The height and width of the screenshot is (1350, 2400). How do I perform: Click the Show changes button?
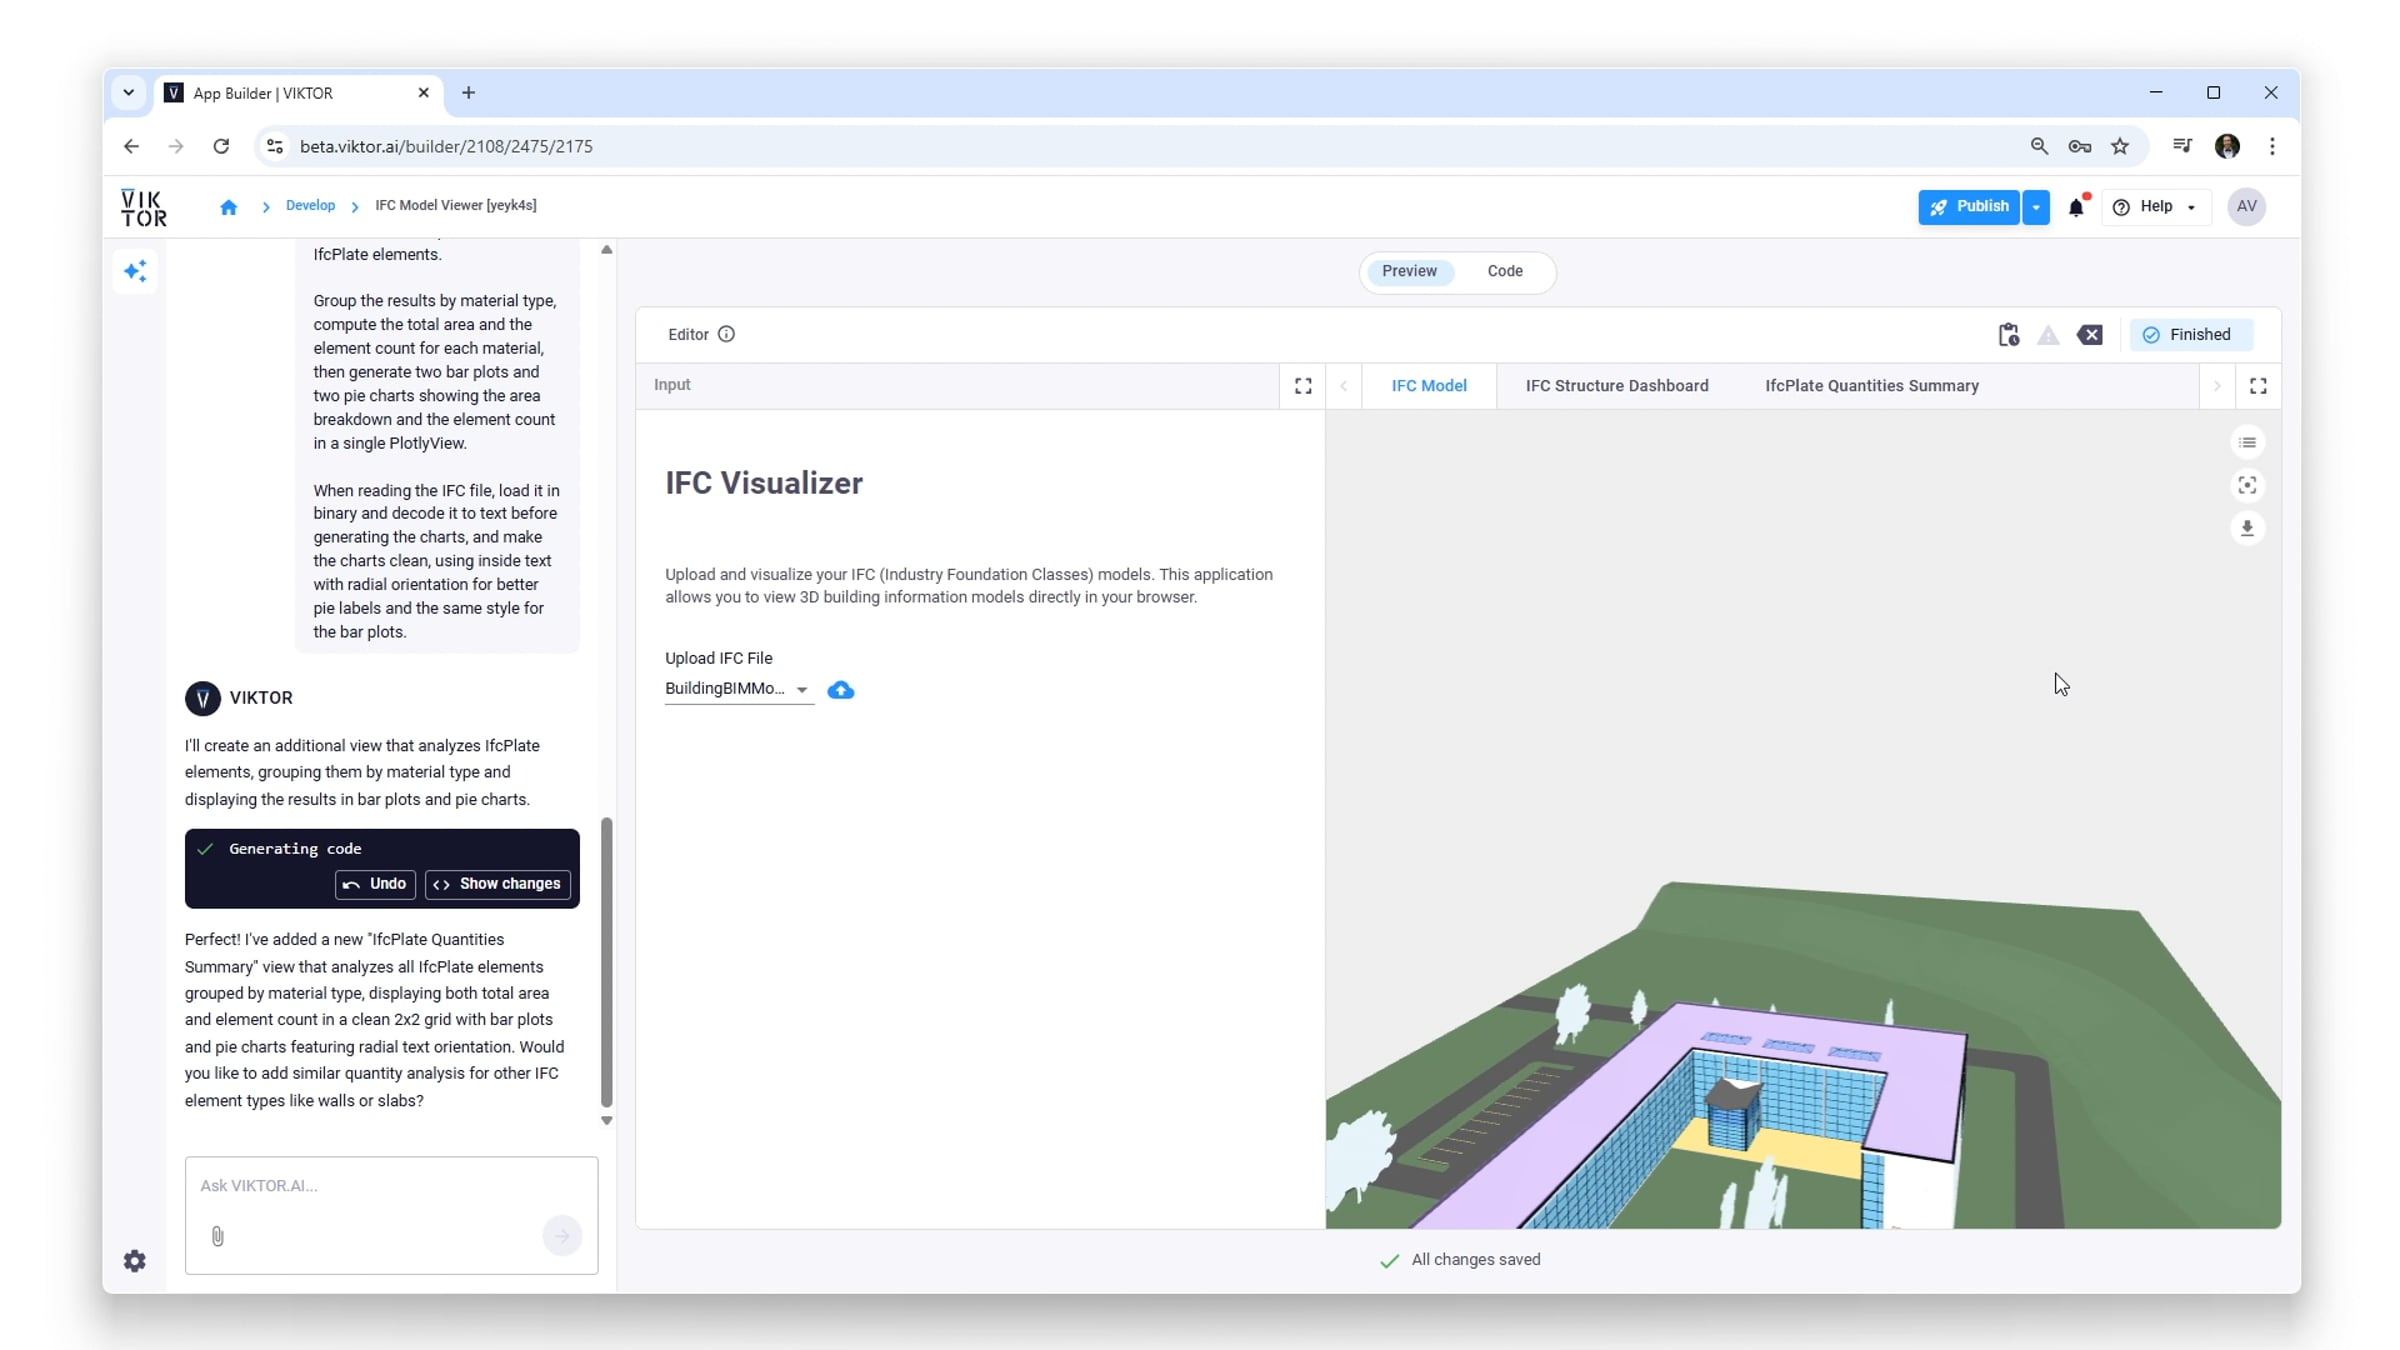pyautogui.click(x=498, y=884)
